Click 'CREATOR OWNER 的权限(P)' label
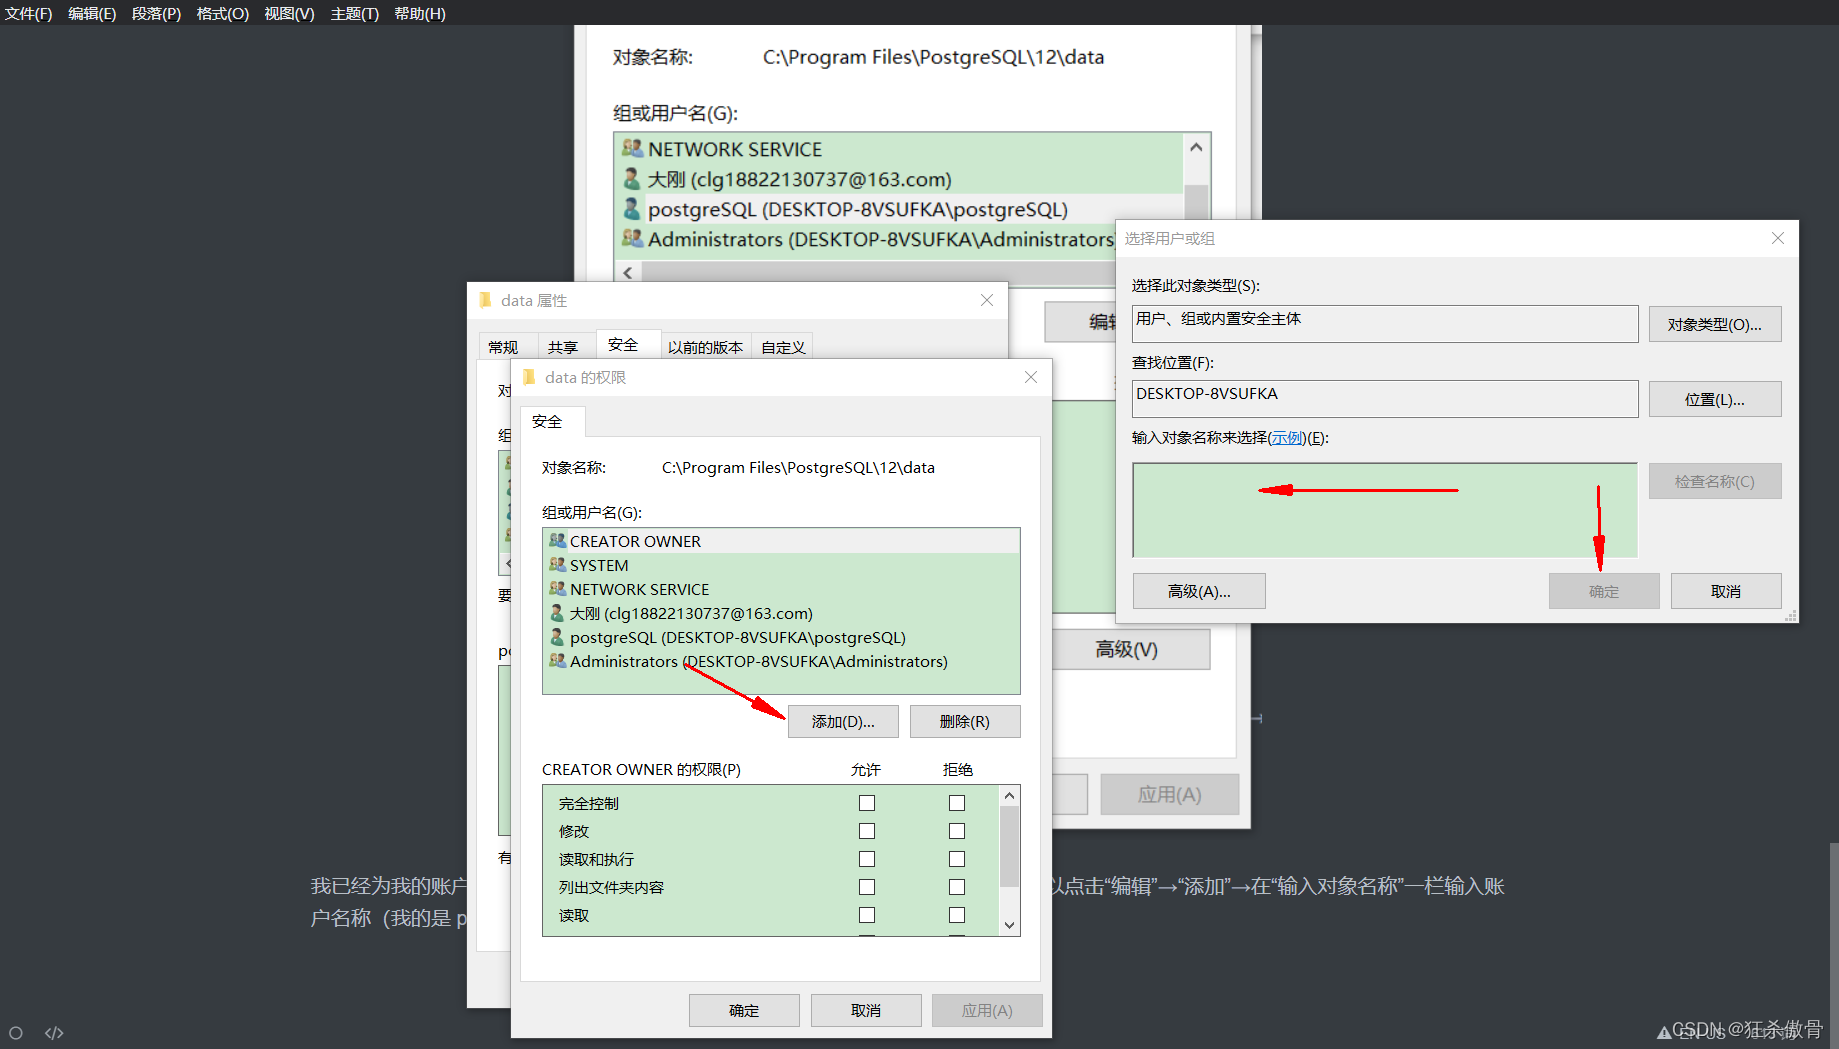This screenshot has height=1049, width=1839. [641, 769]
